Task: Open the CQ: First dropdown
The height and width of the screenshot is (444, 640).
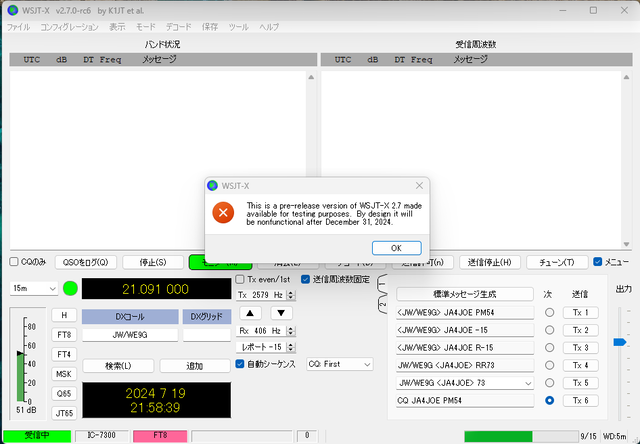Action: click(340, 364)
